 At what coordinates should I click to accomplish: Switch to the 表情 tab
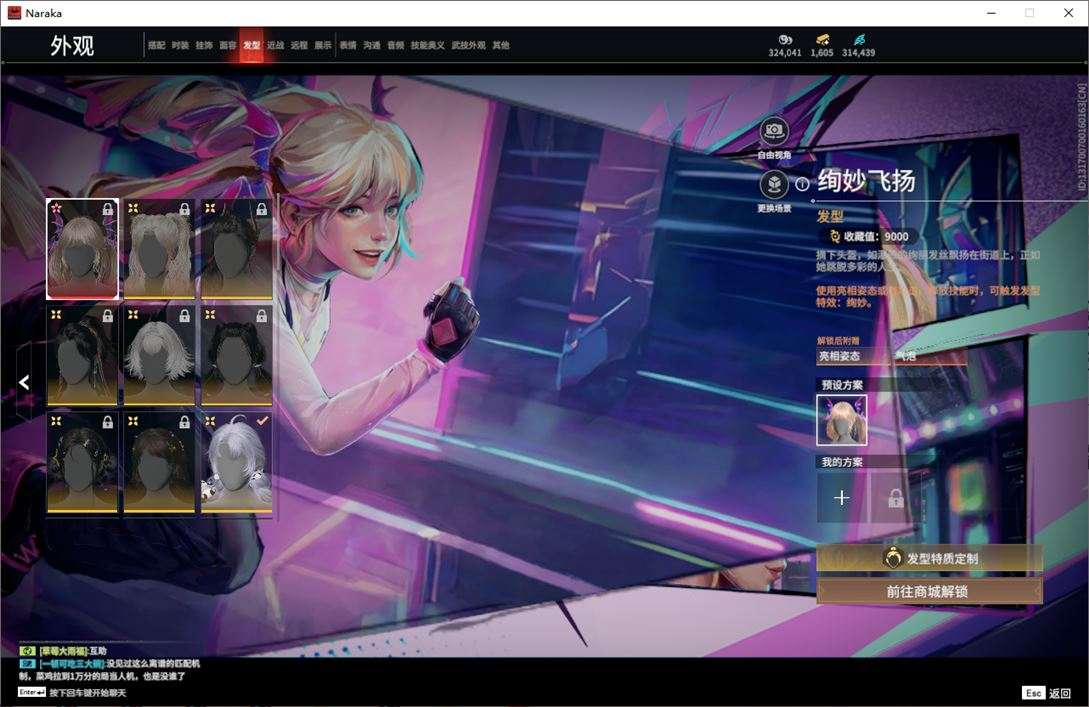(x=348, y=45)
